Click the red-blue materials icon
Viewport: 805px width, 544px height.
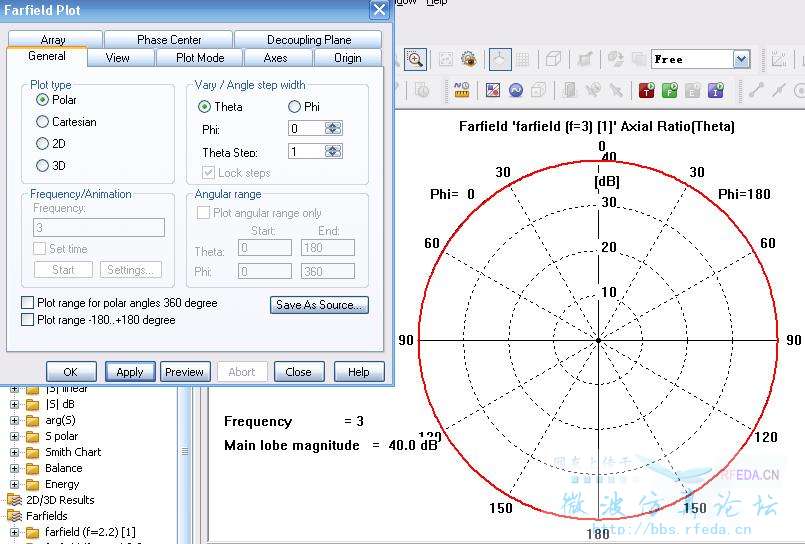click(x=493, y=91)
